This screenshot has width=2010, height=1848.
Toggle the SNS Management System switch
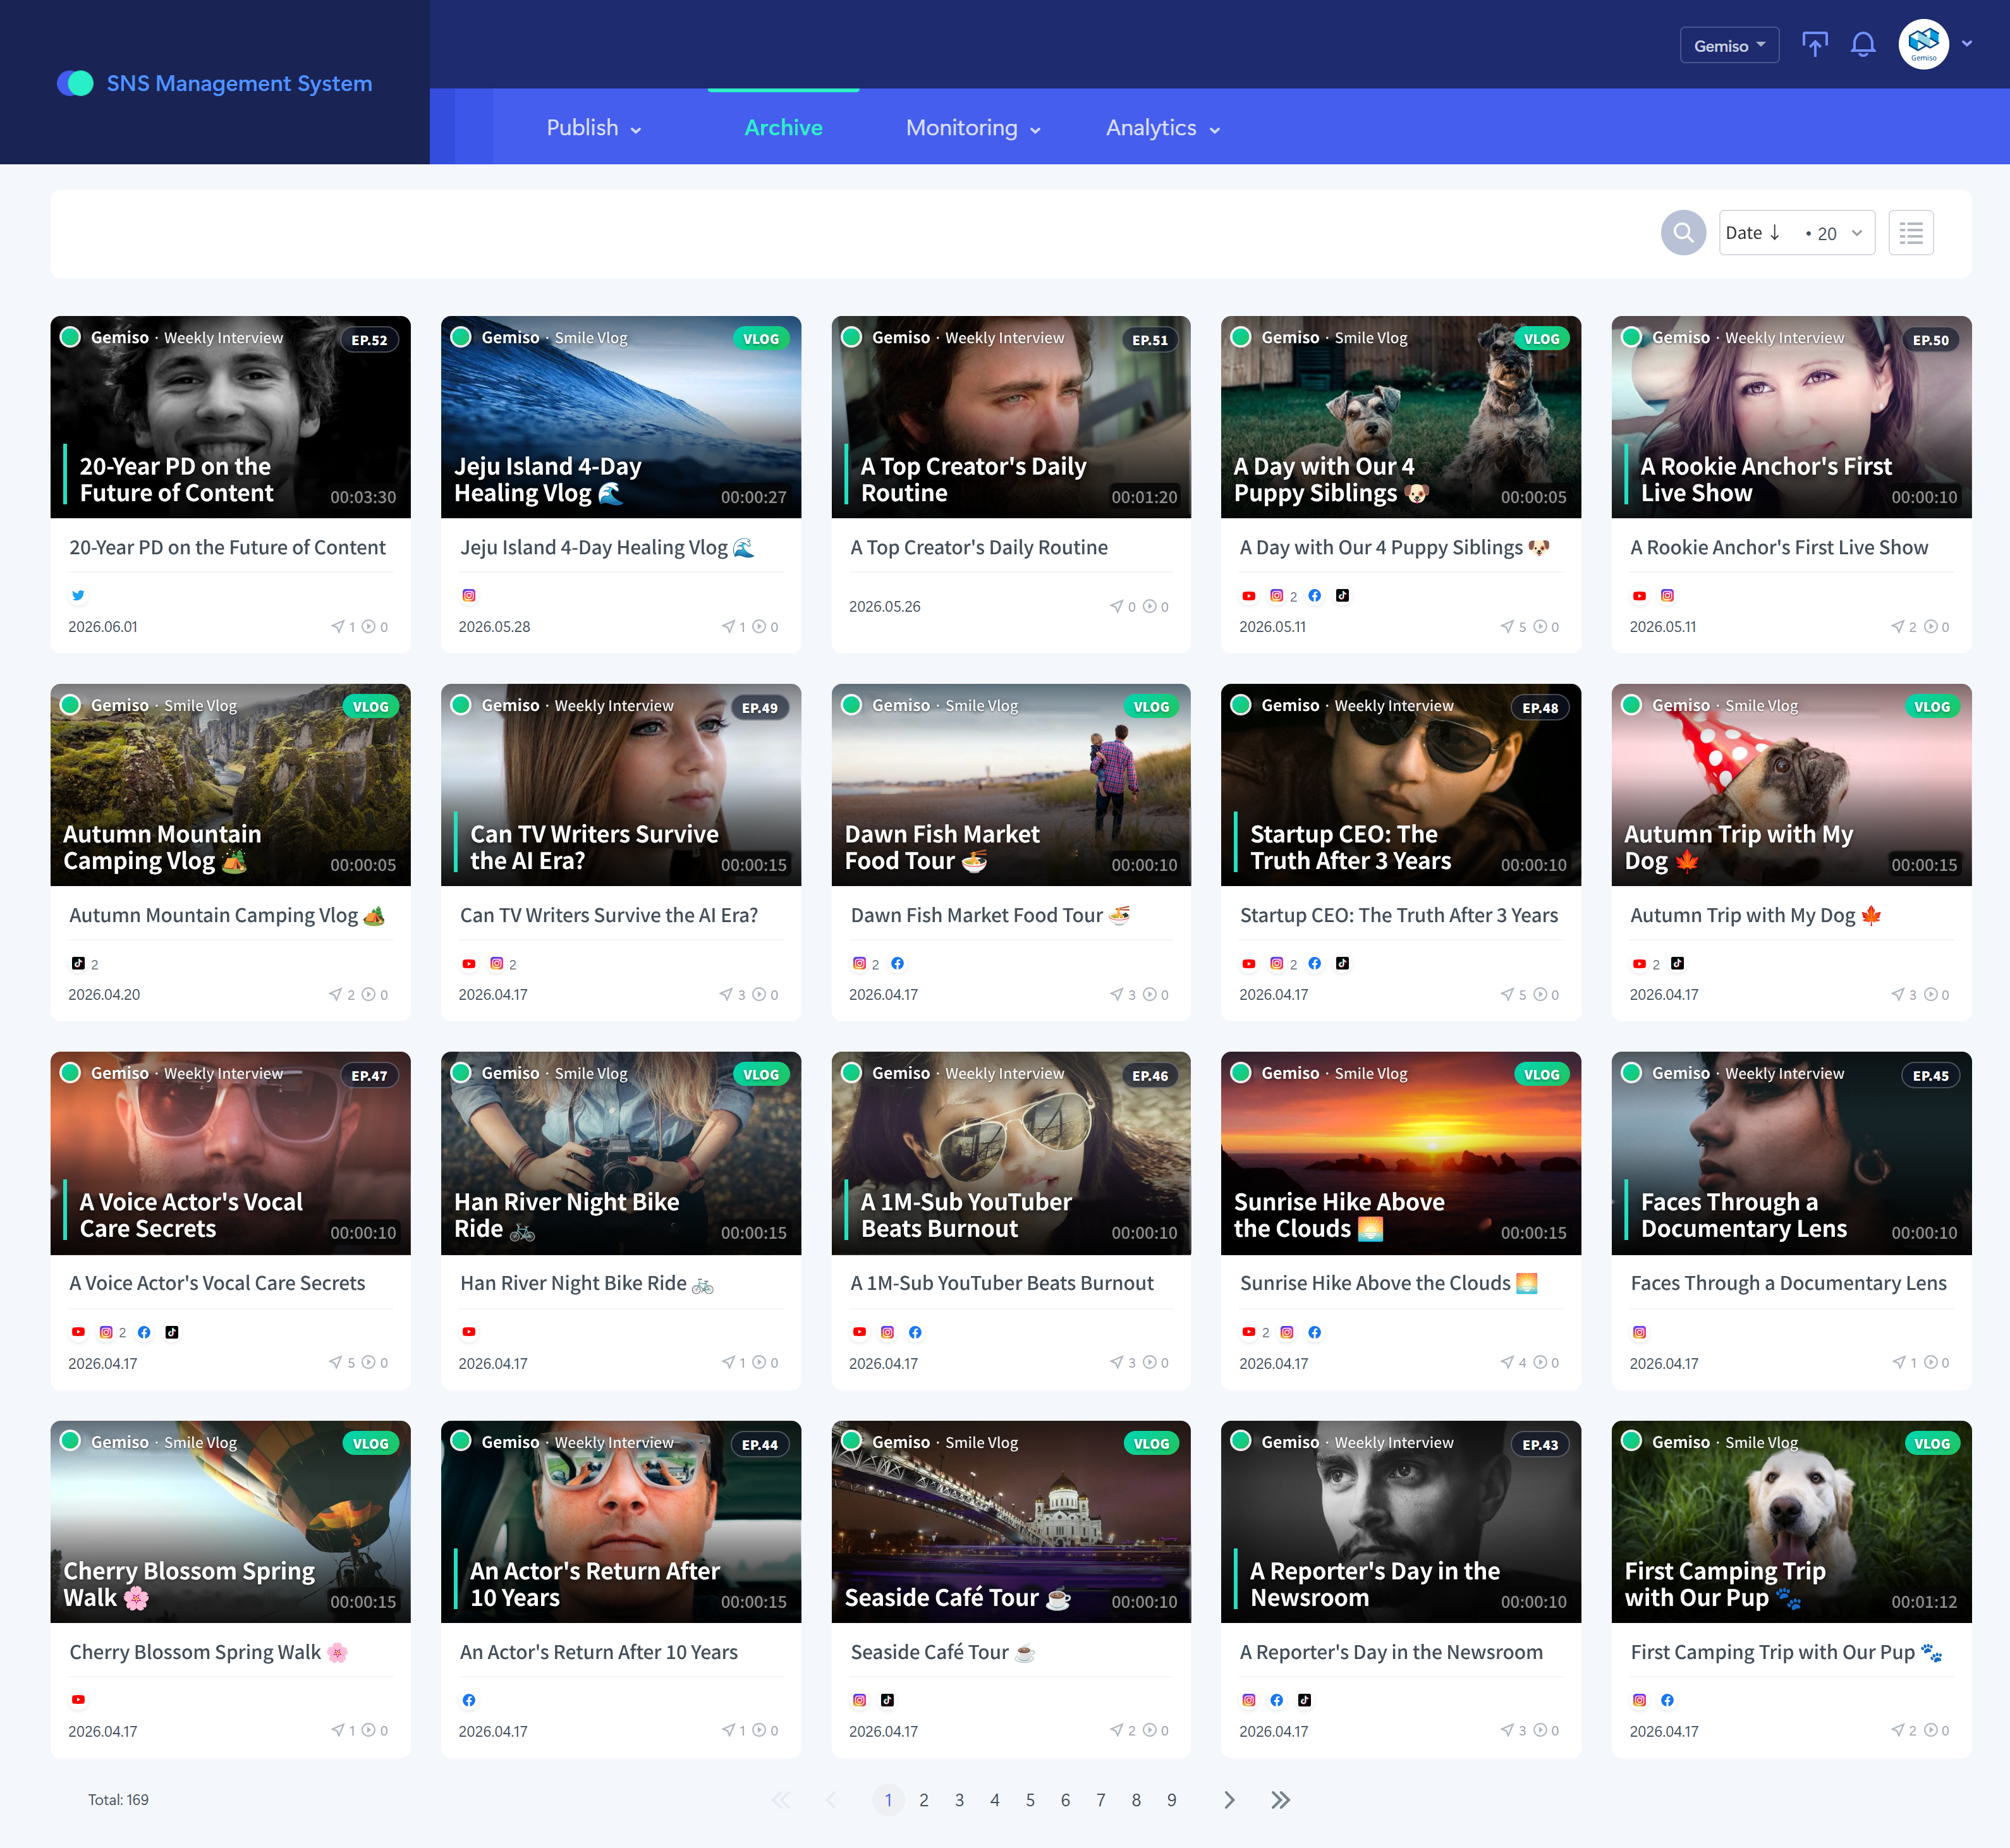[x=75, y=83]
